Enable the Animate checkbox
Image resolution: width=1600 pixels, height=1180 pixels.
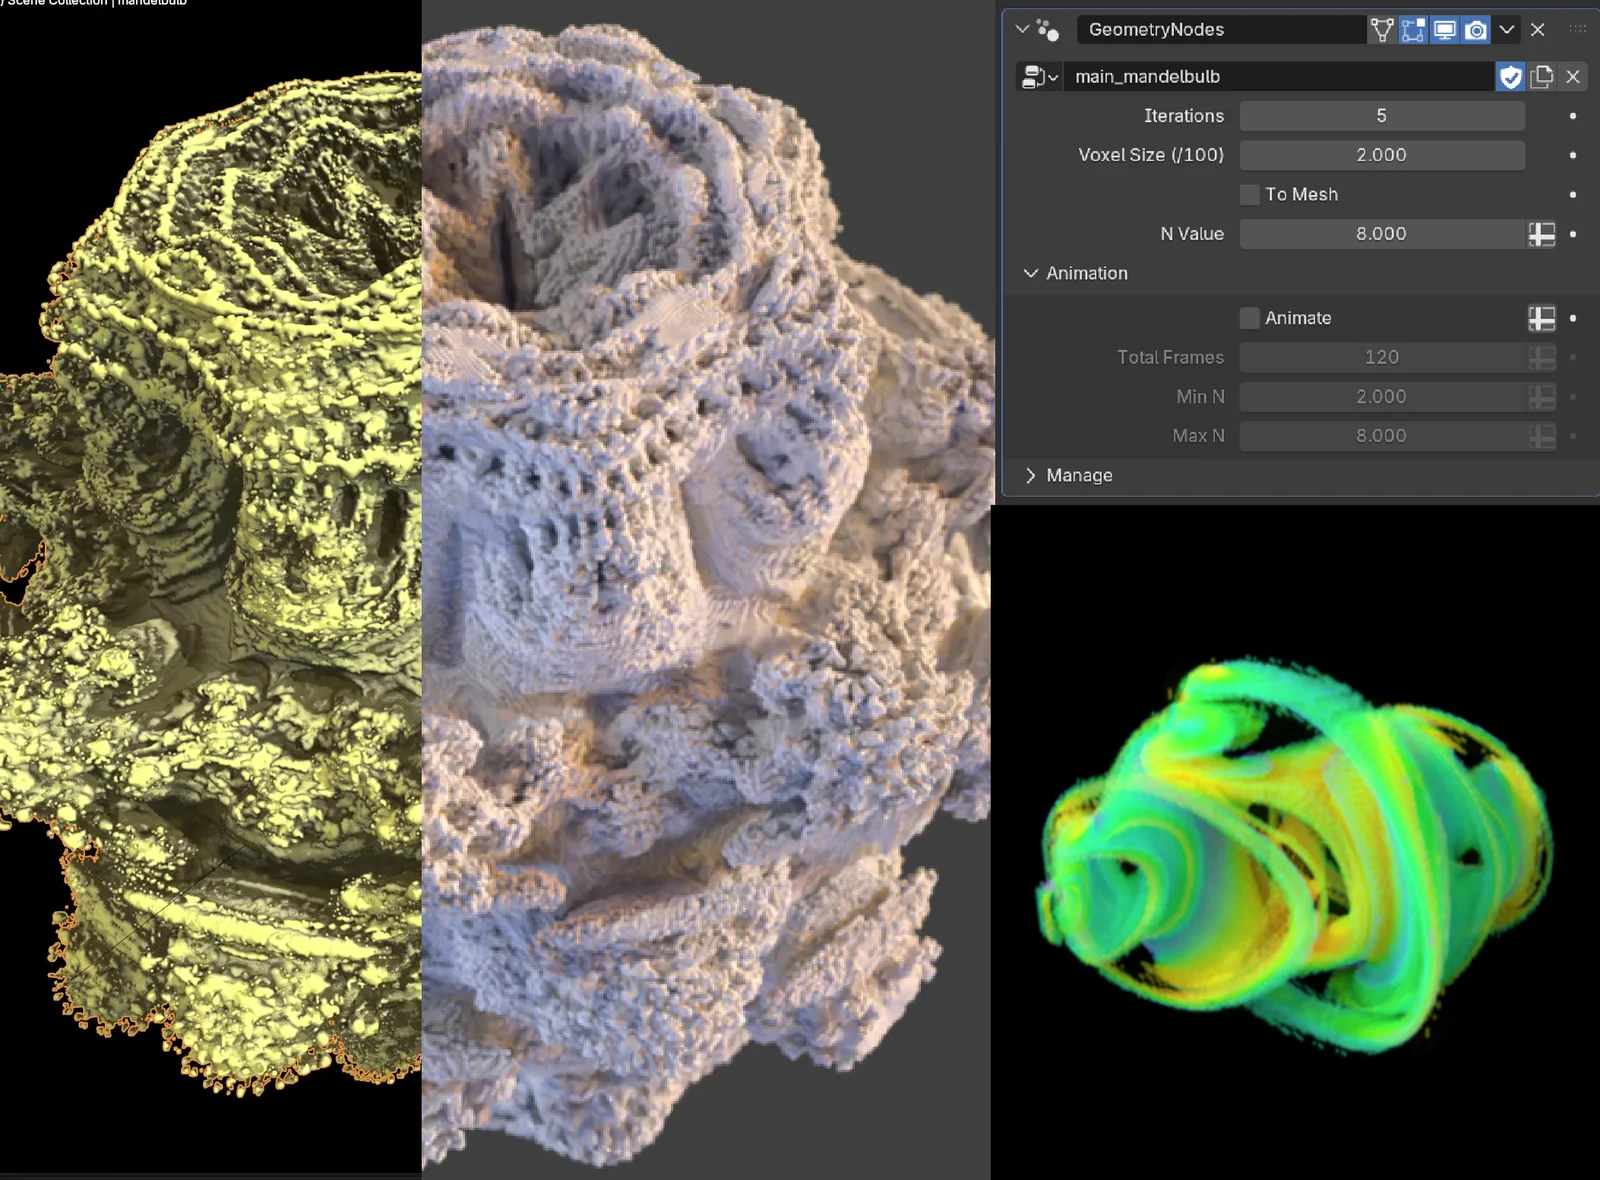click(x=1250, y=318)
